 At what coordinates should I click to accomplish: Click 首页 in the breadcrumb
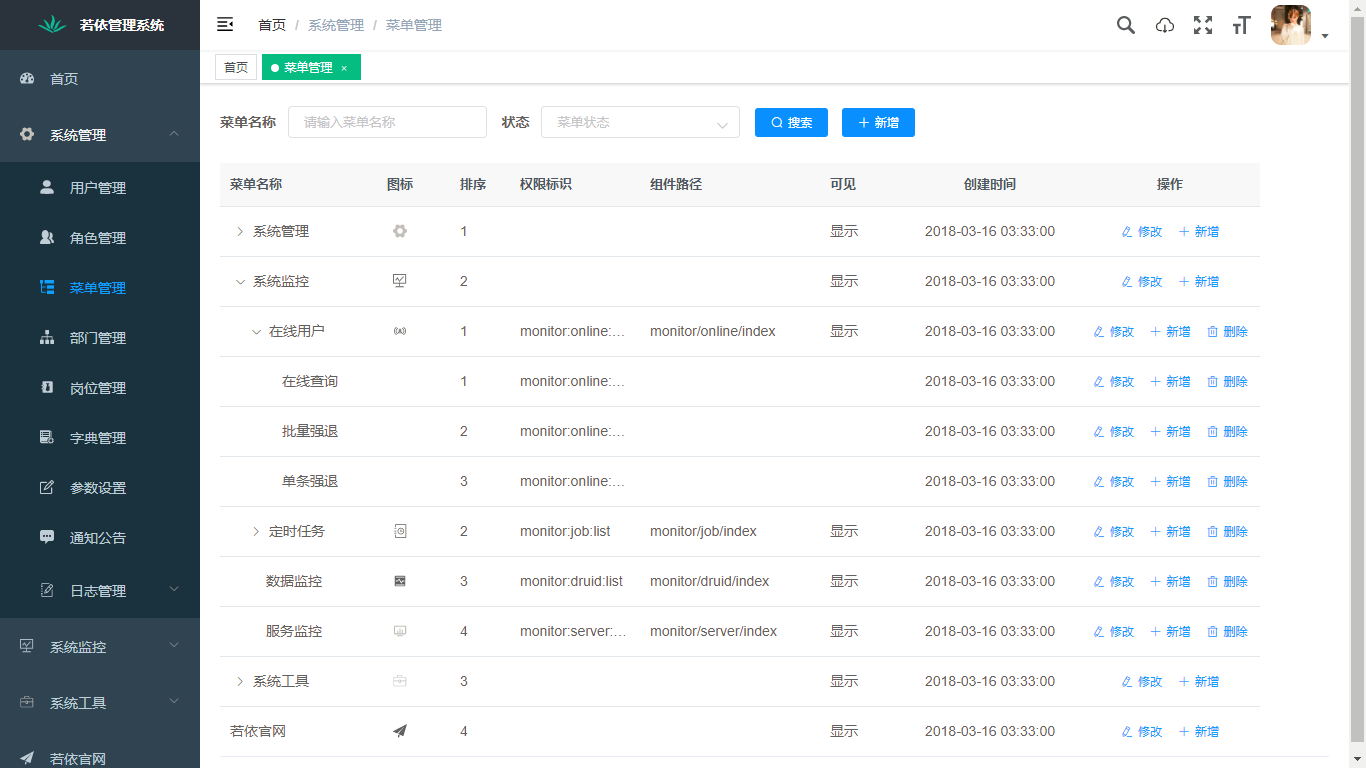tap(272, 25)
